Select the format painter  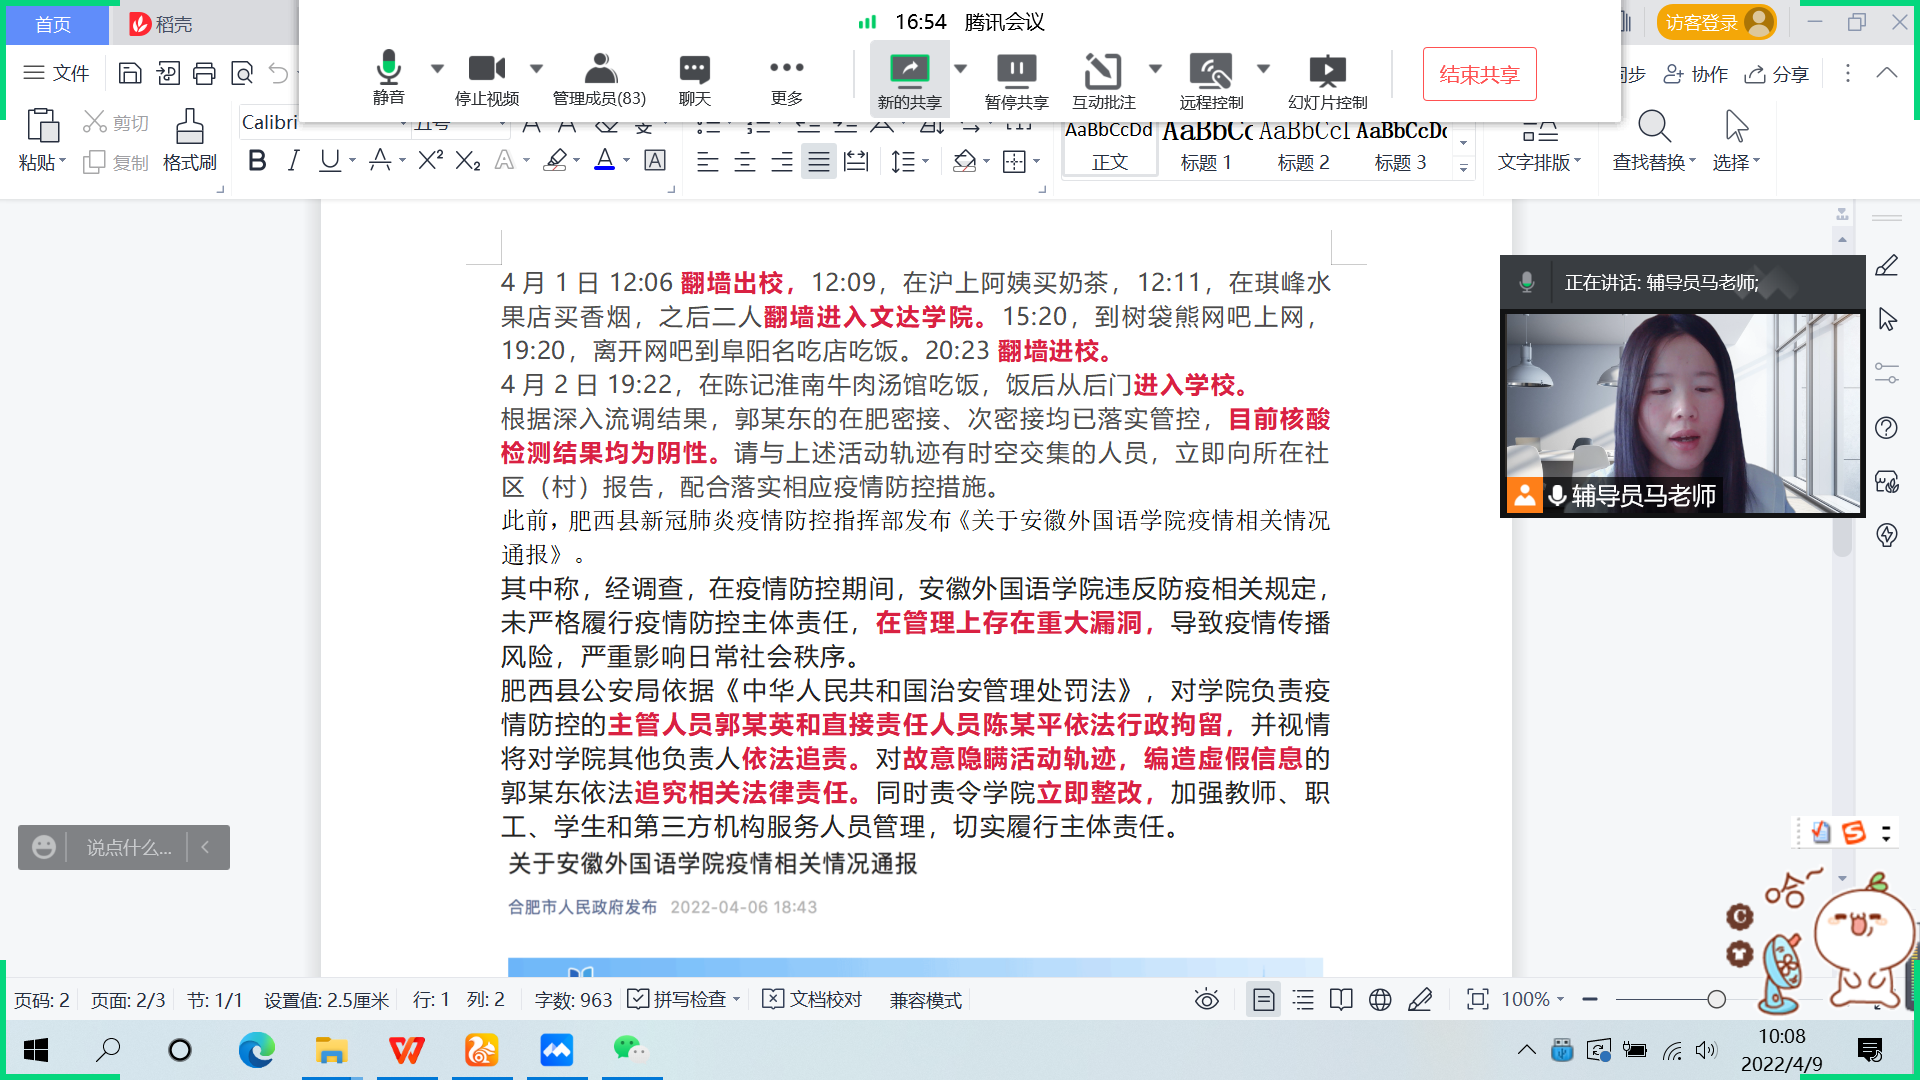click(189, 140)
